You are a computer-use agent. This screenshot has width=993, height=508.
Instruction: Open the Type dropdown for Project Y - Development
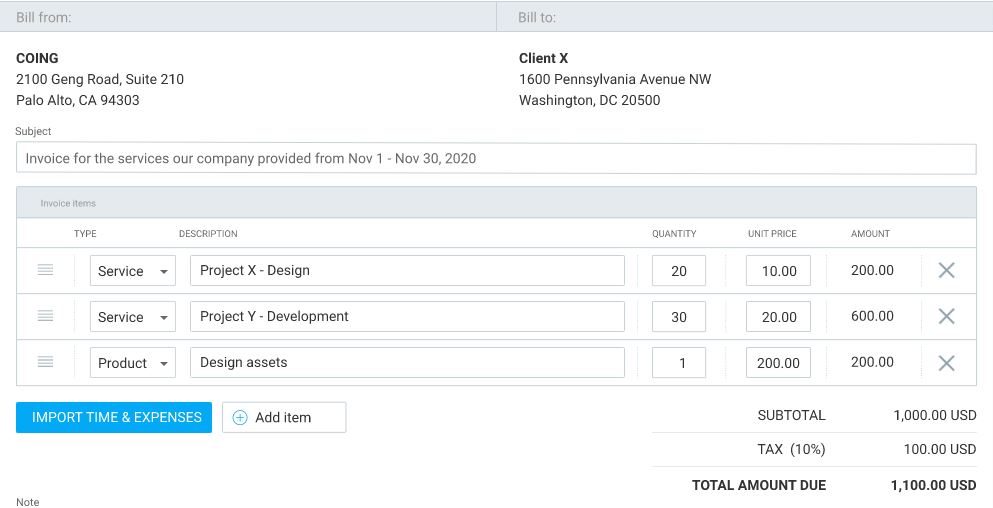pyautogui.click(x=132, y=317)
